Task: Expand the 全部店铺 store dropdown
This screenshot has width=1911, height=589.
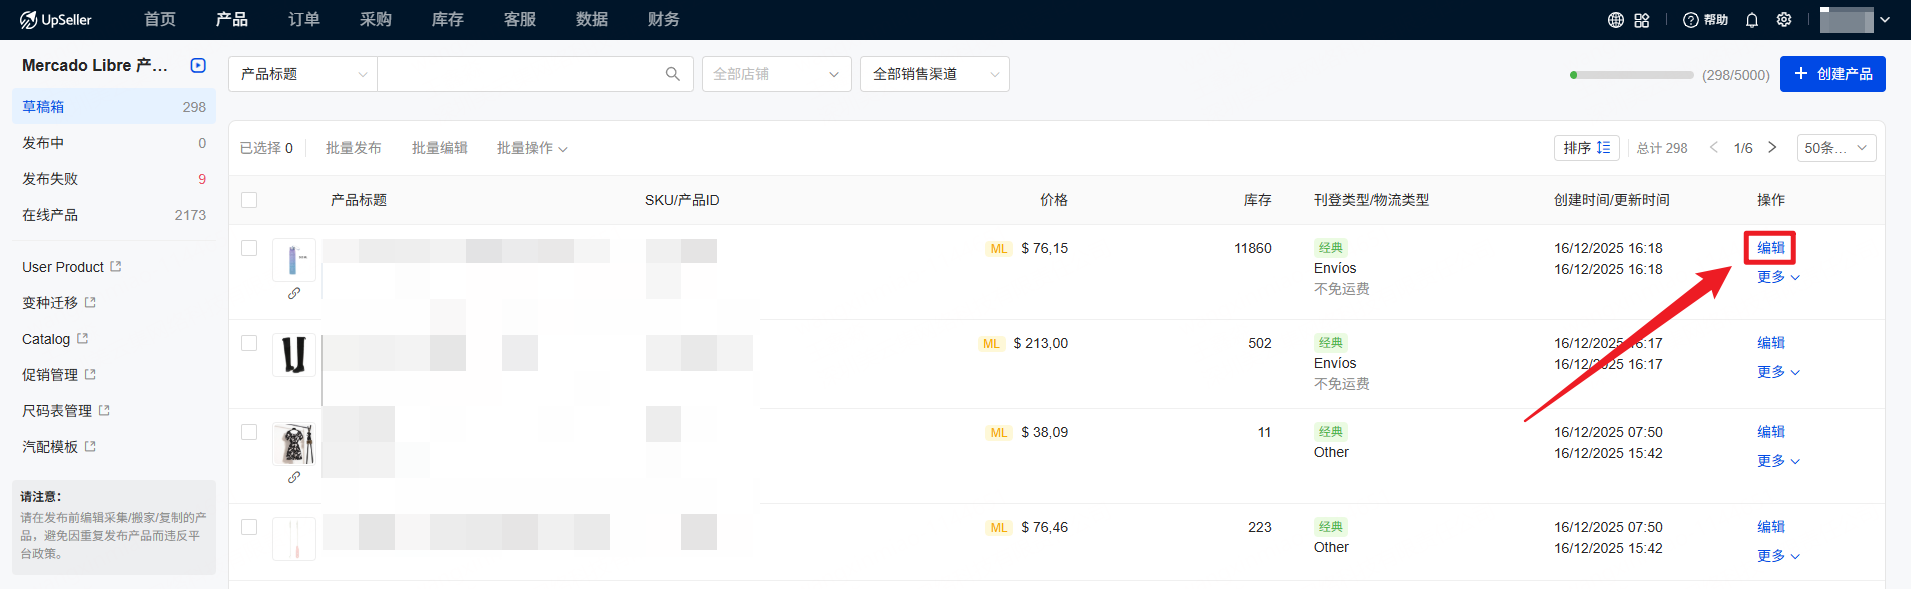Action: [776, 74]
